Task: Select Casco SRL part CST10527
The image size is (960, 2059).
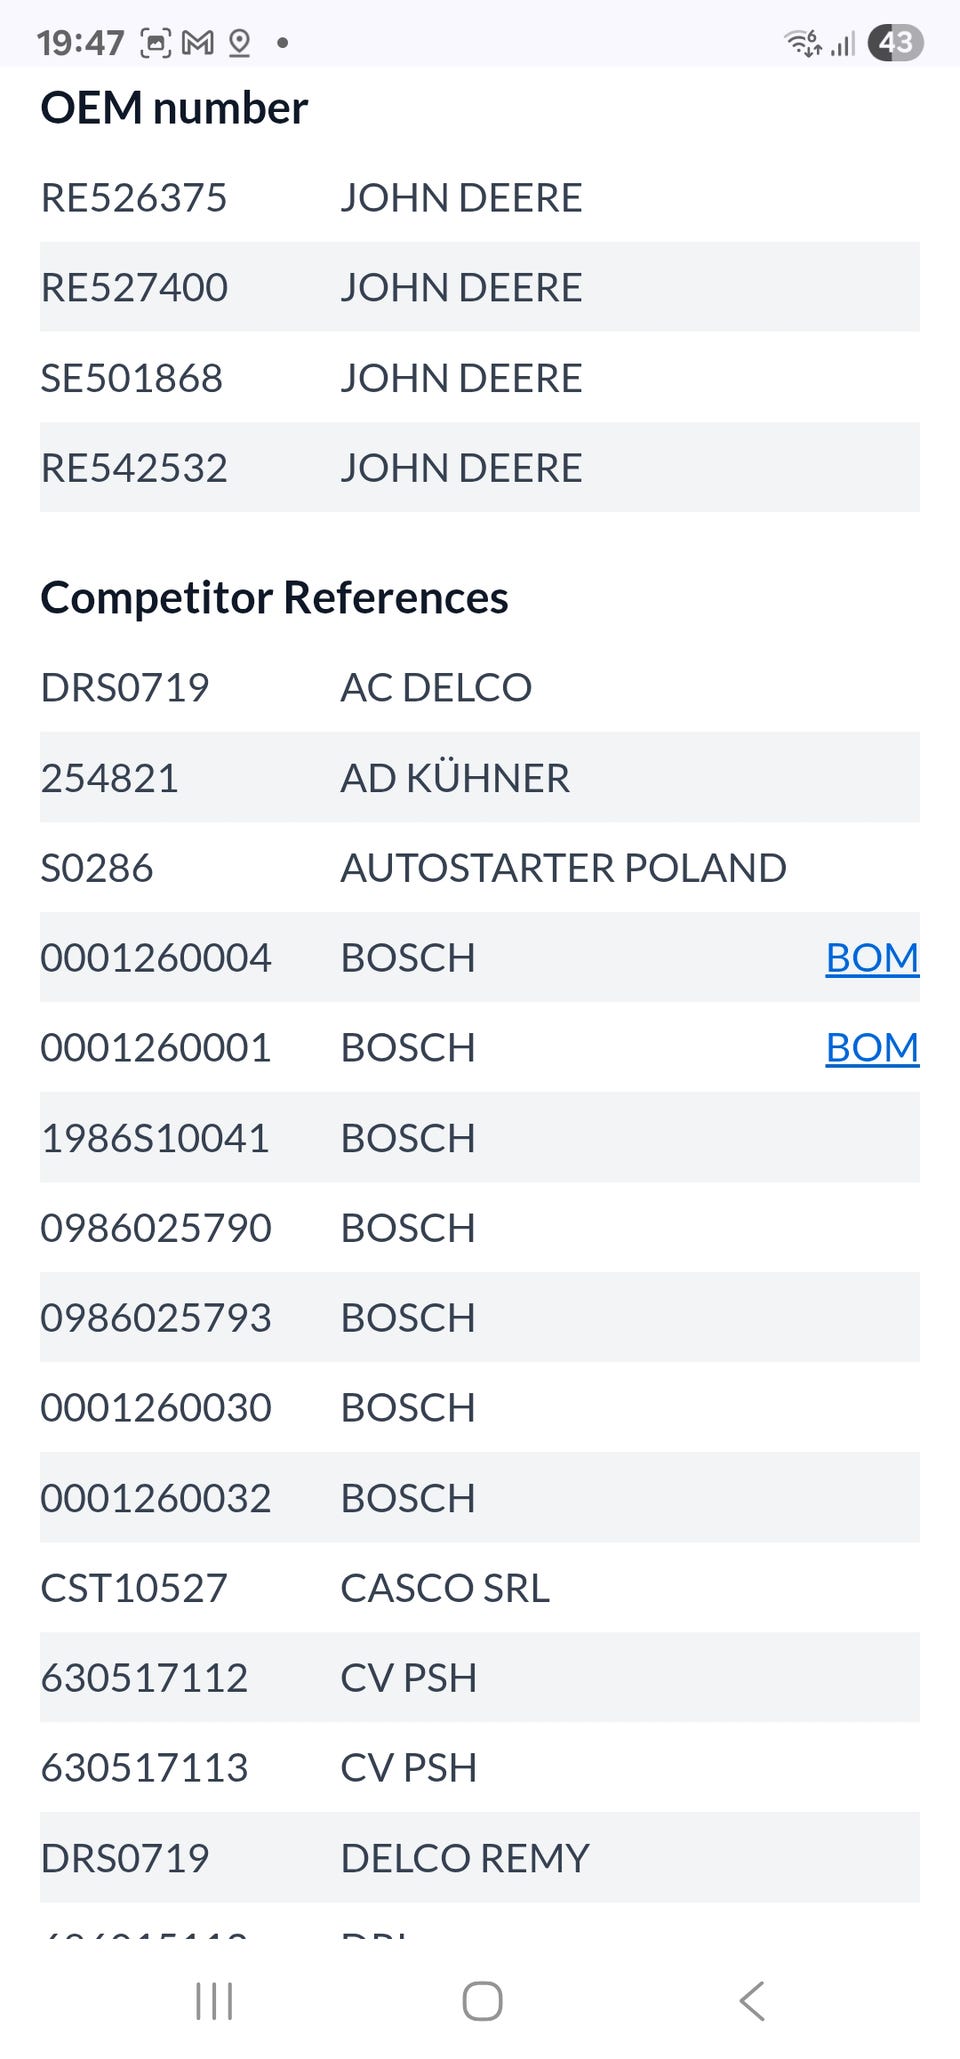Action: 134,1588
